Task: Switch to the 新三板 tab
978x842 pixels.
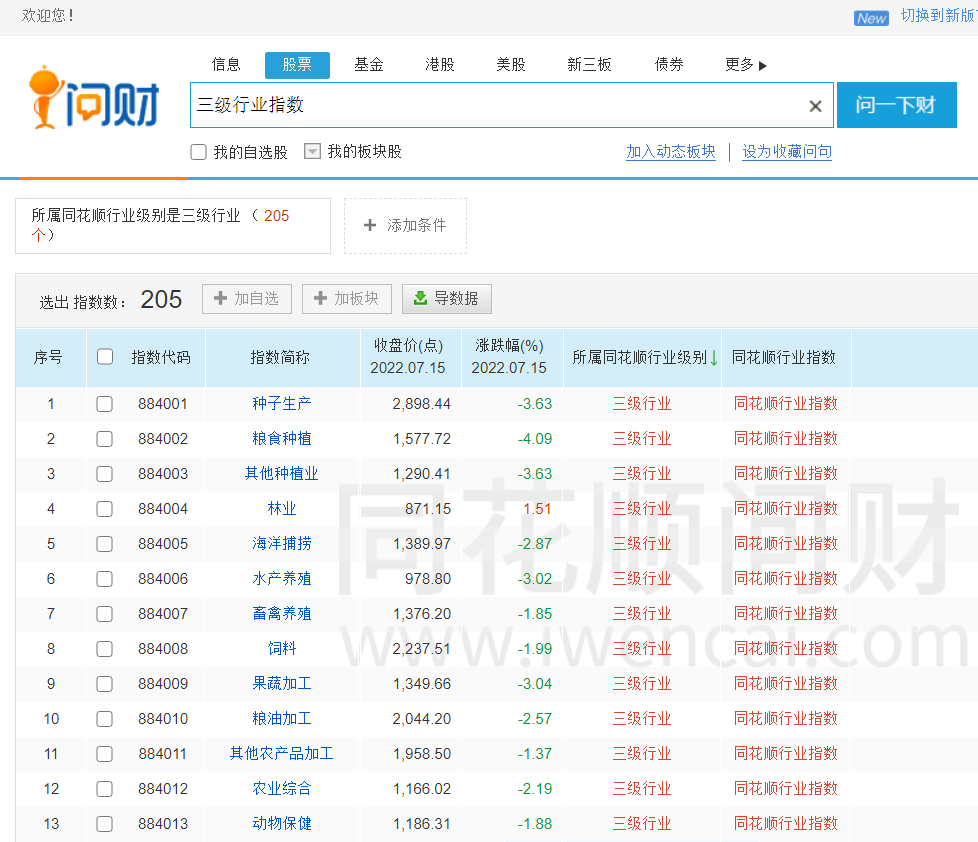Action: tap(589, 65)
